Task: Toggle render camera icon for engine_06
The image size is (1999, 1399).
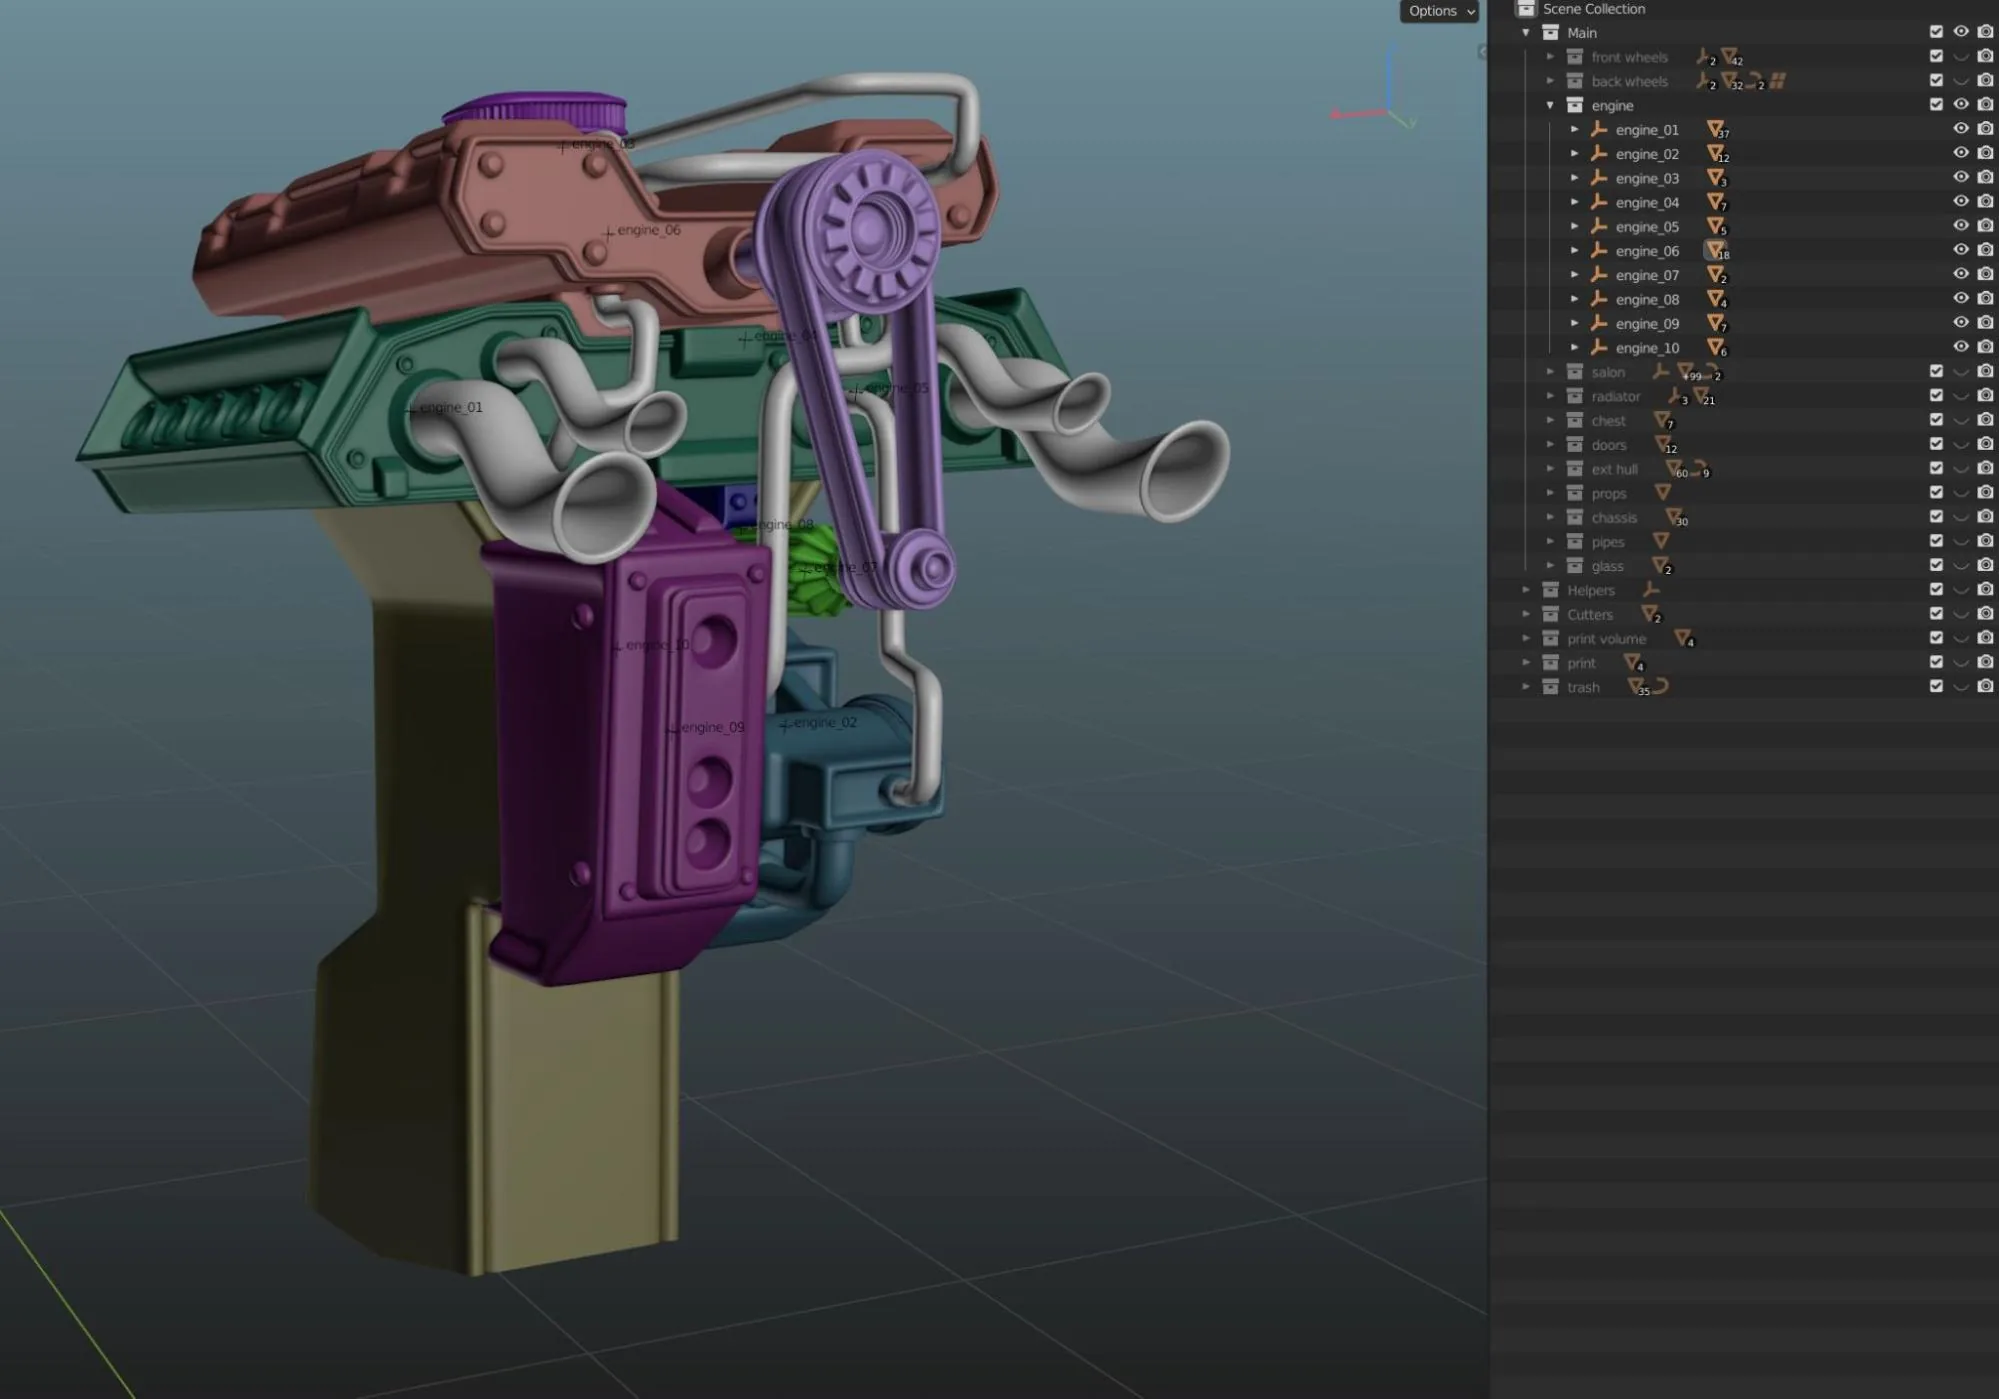Action: click(1985, 250)
